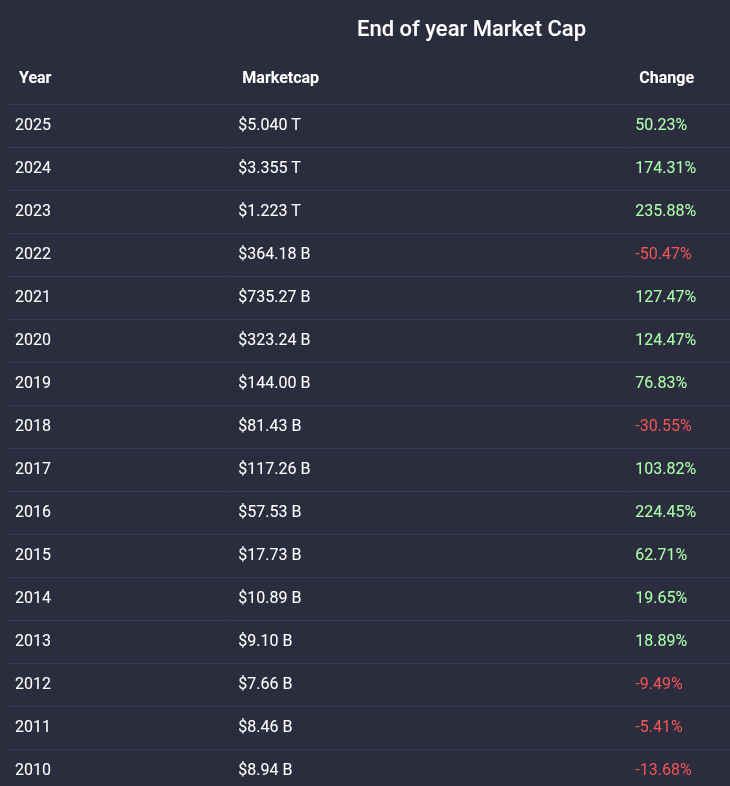Image resolution: width=730 pixels, height=786 pixels.
Task: Select the $81.43 B market cap cell
Action: point(270,426)
